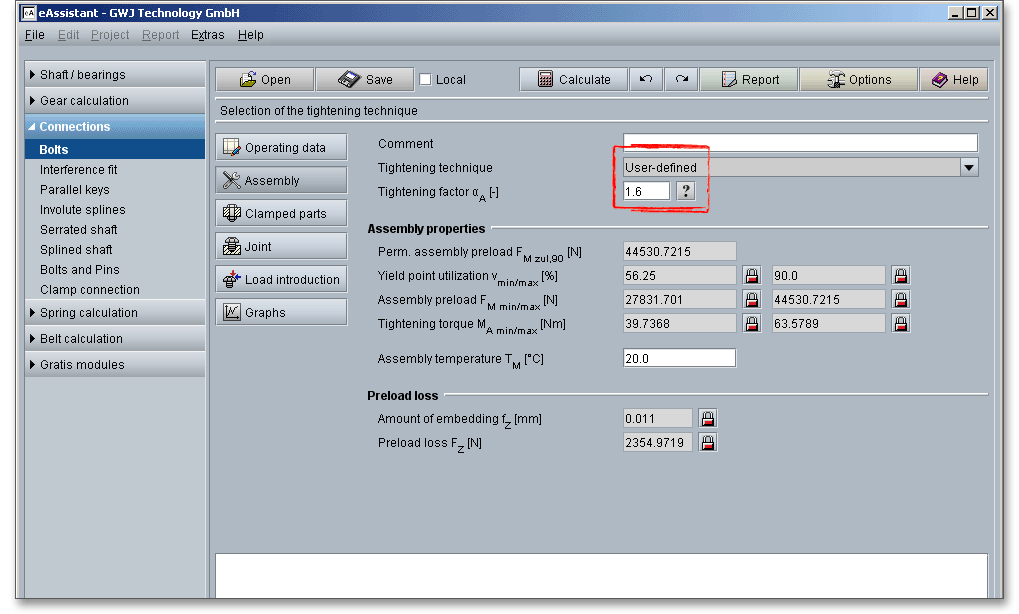The image size is (1019, 614).
Task: Expand the Shaft / bearings section
Action: pyautogui.click(x=83, y=75)
